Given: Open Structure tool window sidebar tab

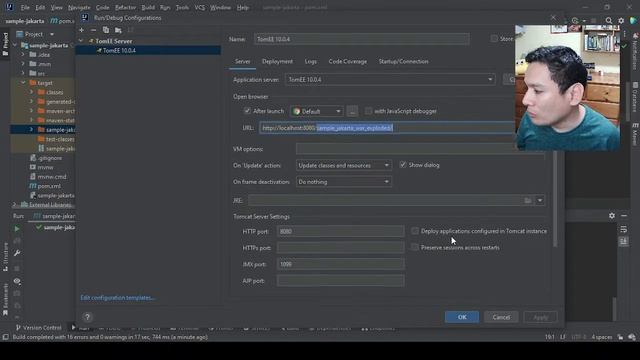Looking at the screenshot, I should [x=5, y=257].
